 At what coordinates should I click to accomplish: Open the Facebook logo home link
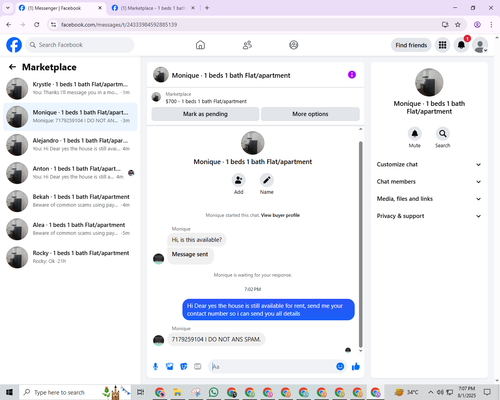point(14,45)
